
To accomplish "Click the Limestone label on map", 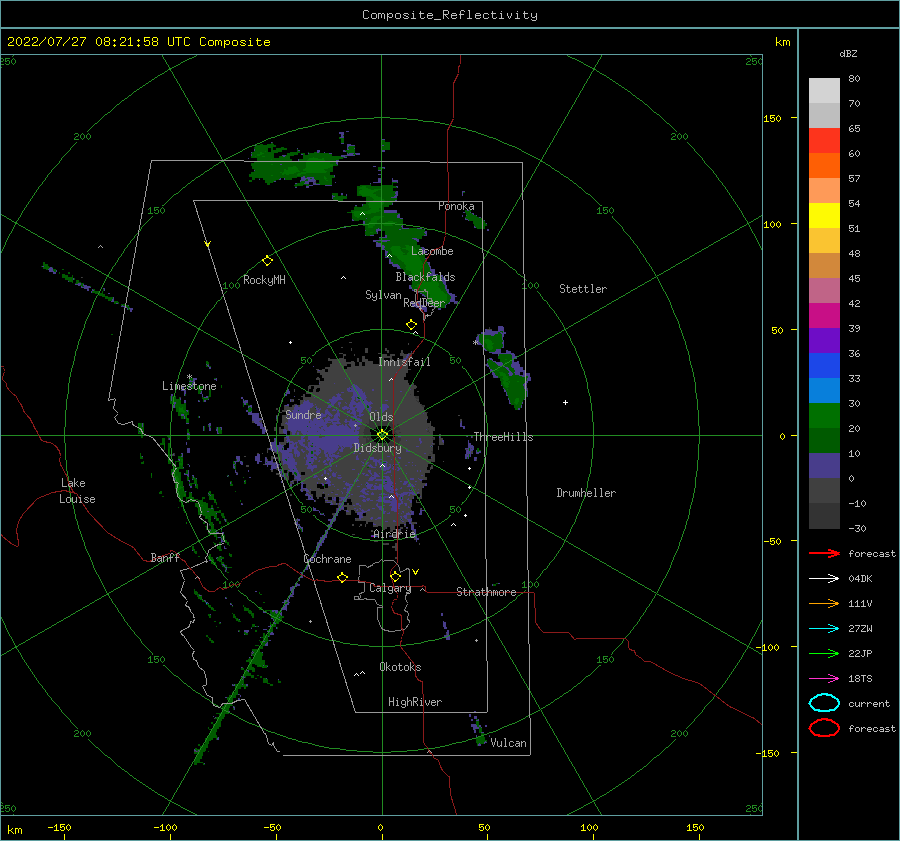I will pyautogui.click(x=189, y=386).
